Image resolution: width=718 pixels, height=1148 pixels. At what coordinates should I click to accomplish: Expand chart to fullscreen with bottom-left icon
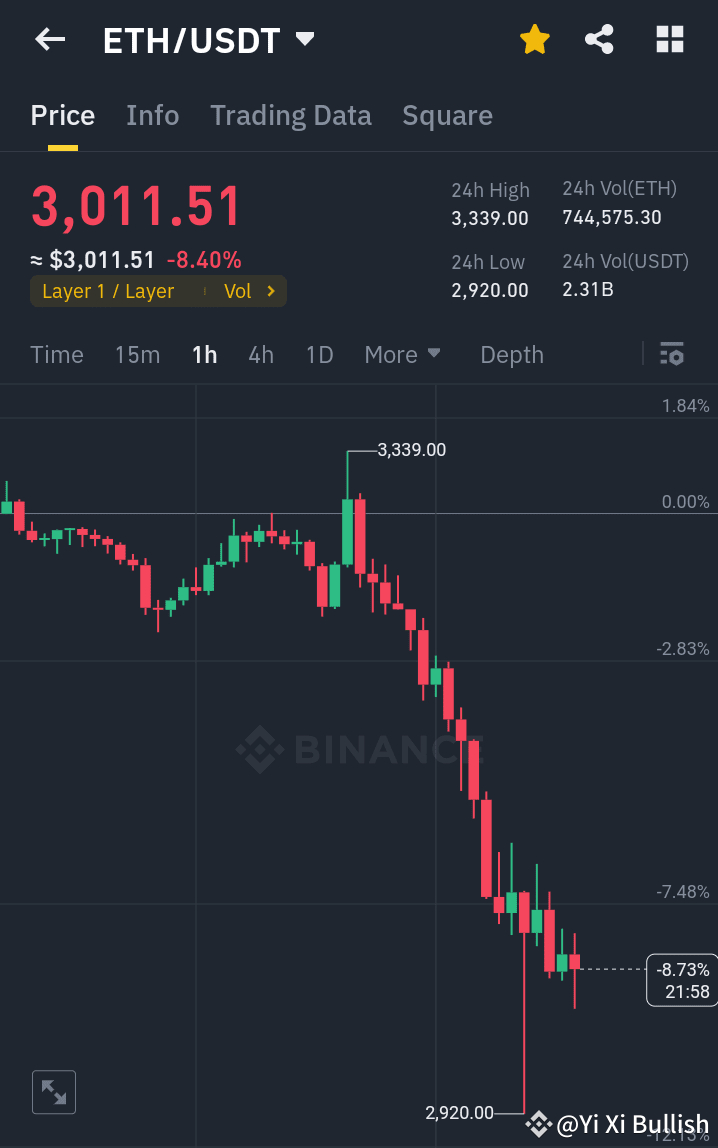click(x=53, y=1091)
